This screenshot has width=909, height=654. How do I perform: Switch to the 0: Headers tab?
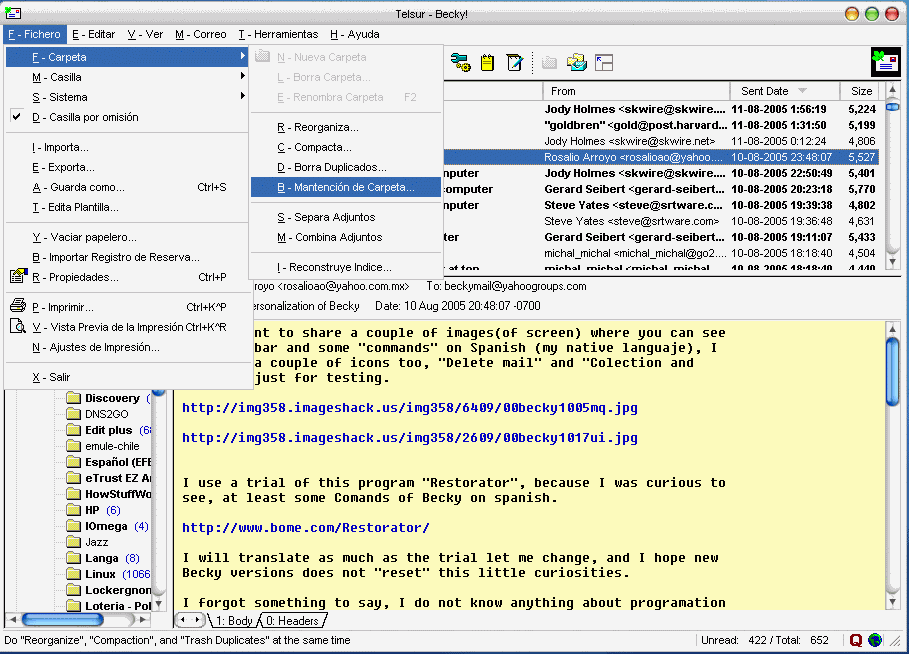point(293,620)
